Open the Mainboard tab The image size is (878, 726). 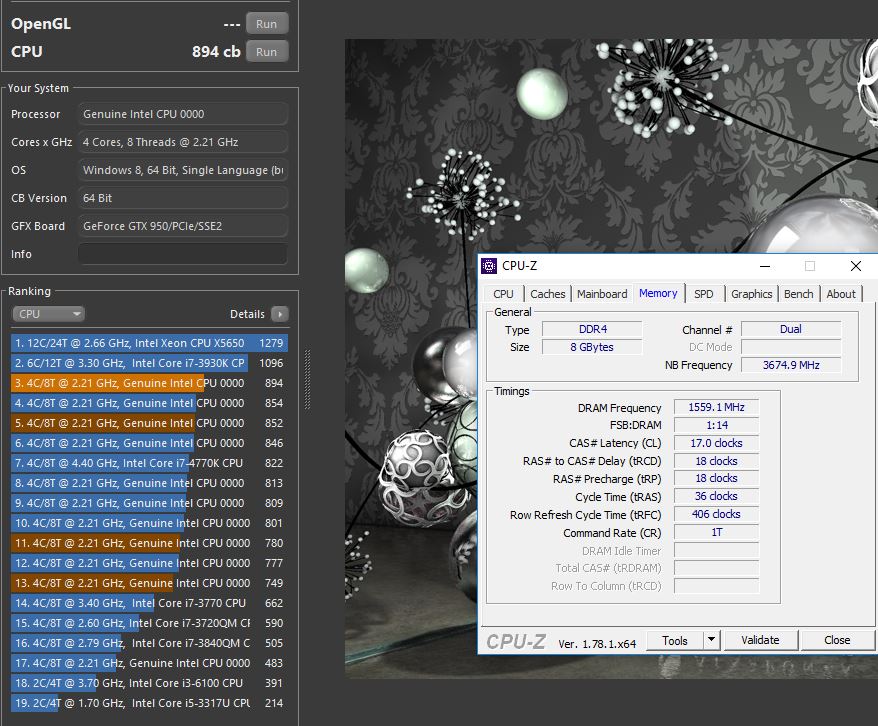pyautogui.click(x=602, y=294)
